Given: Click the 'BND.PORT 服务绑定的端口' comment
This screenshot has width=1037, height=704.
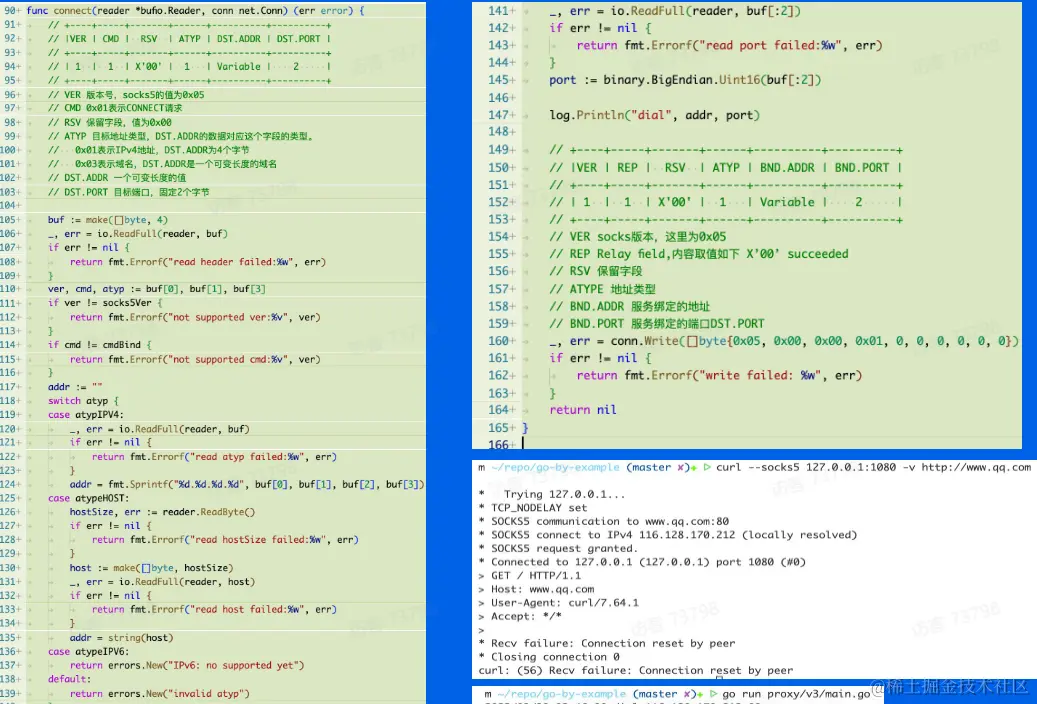Looking at the screenshot, I should [x=656, y=324].
